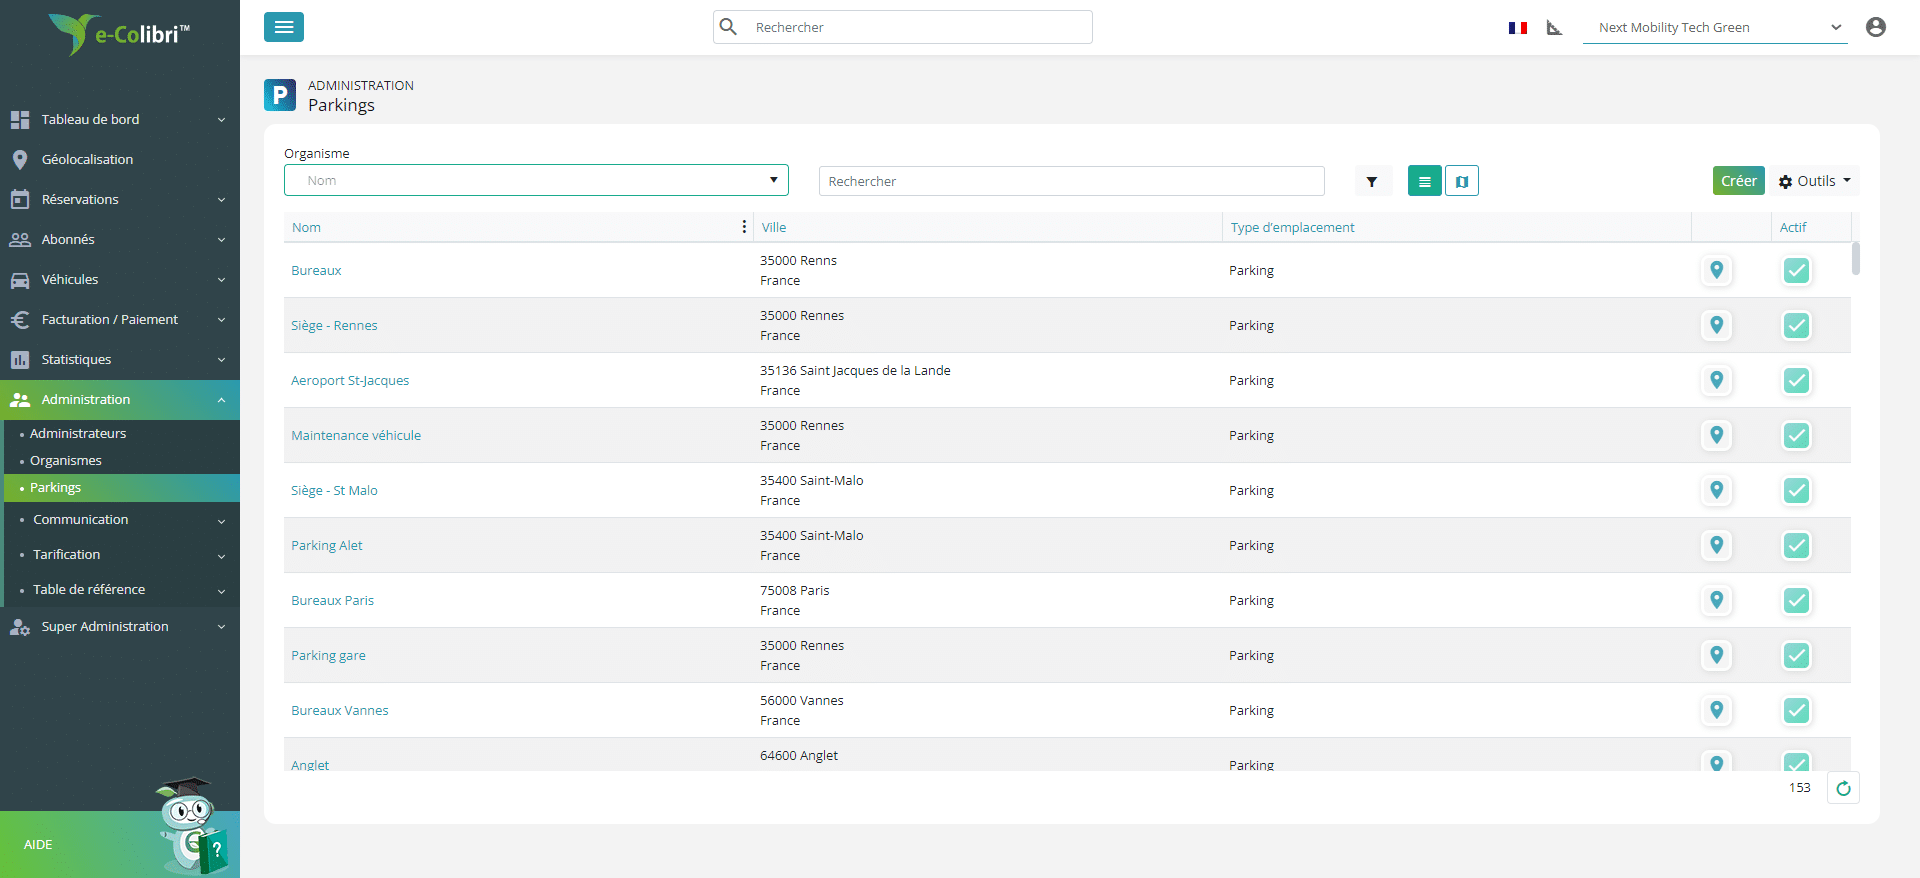Expand the Statistiques menu chevron

221,360
